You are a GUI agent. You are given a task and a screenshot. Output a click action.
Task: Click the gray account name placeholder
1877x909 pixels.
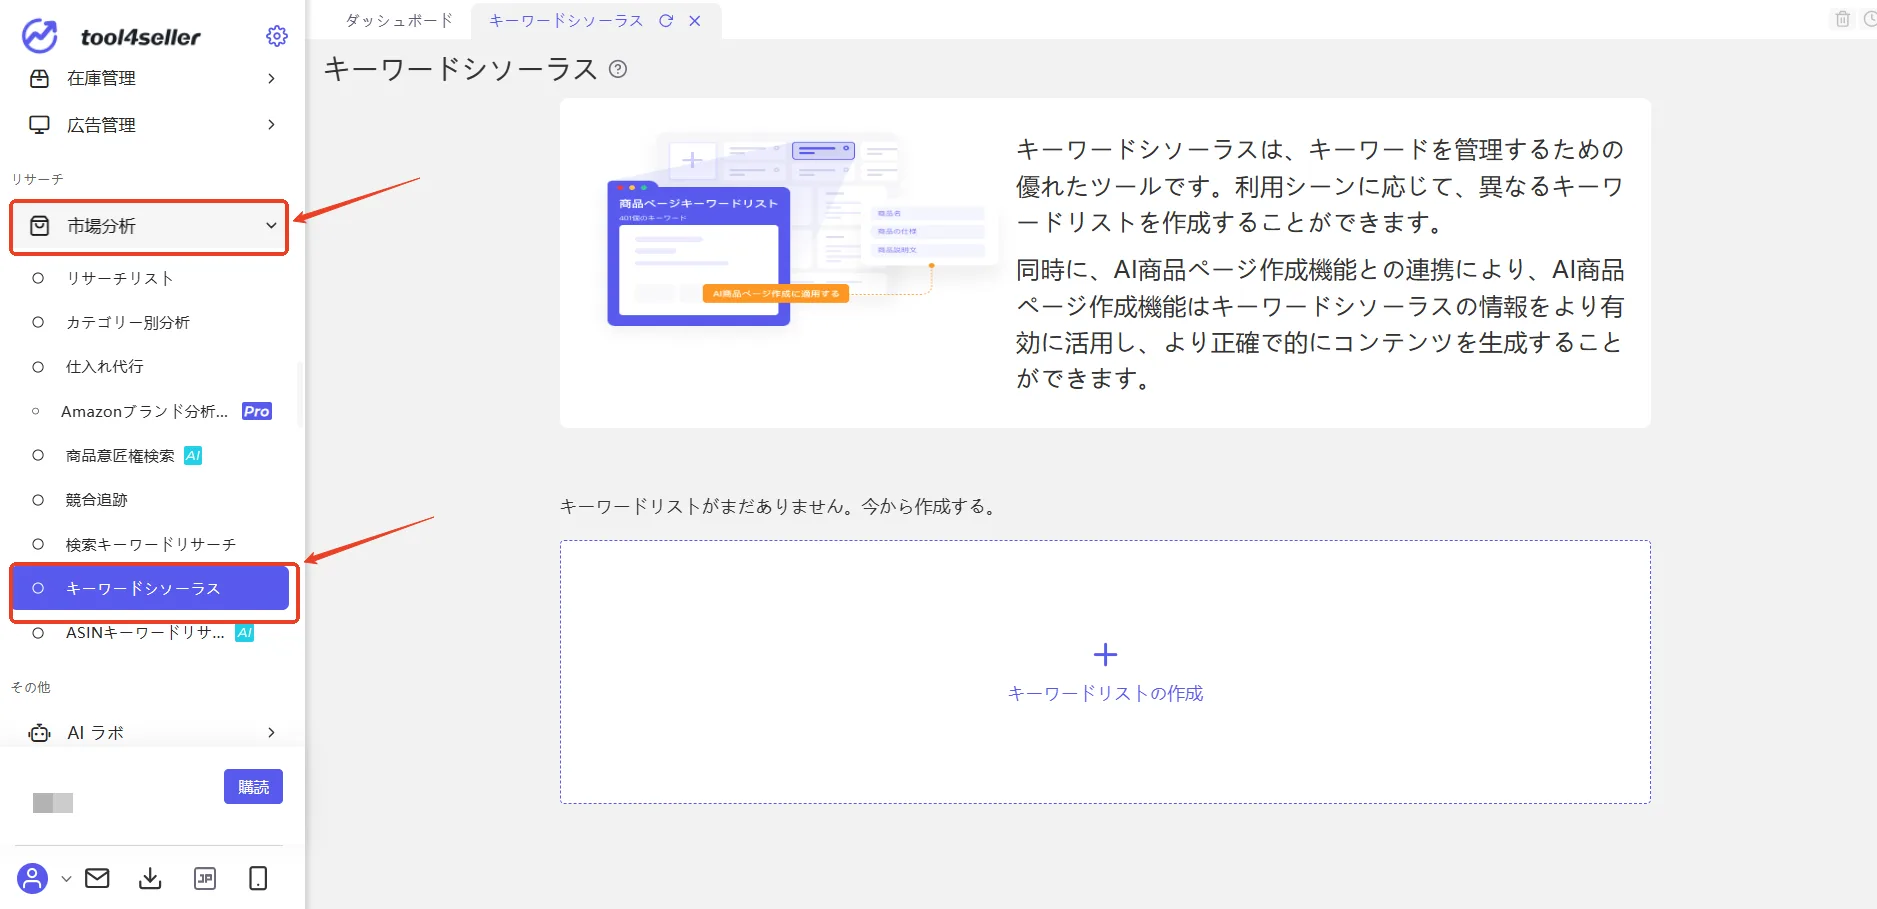[x=53, y=803]
